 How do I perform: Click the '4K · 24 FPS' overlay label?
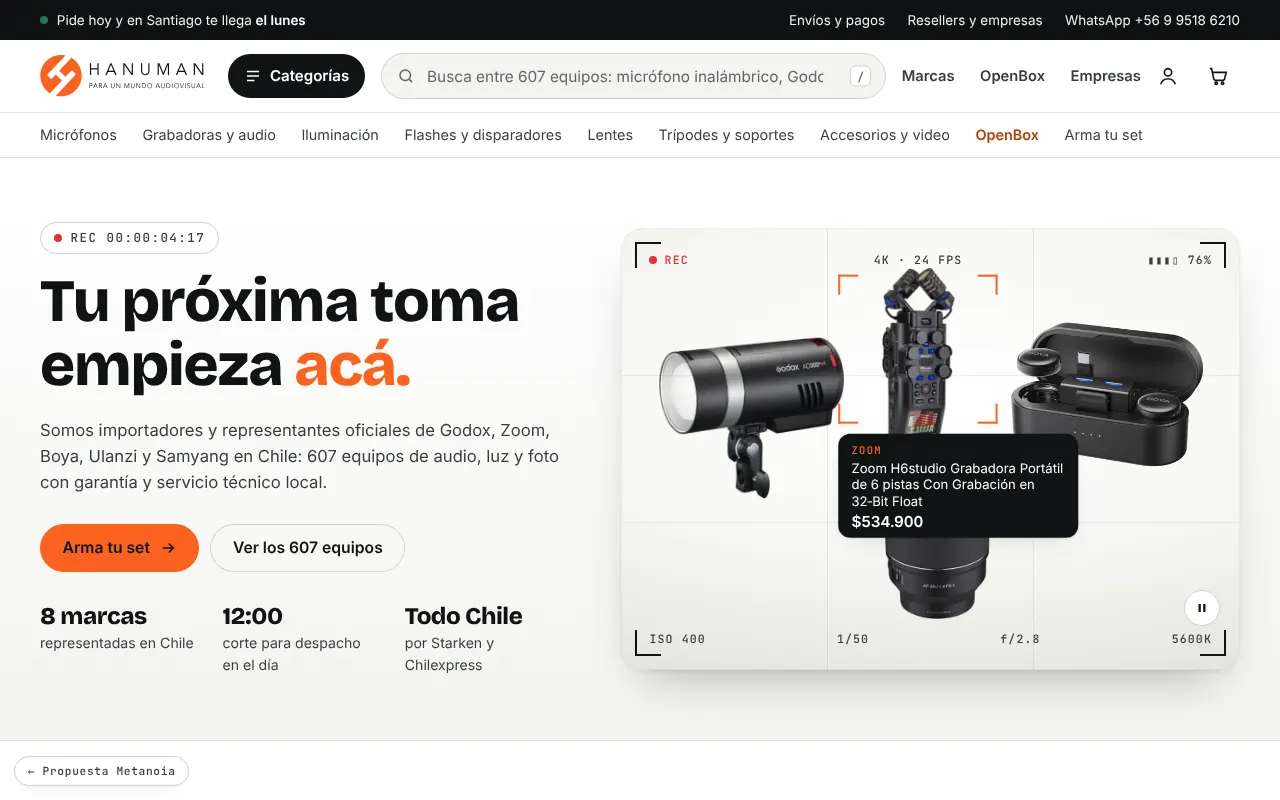tap(917, 260)
